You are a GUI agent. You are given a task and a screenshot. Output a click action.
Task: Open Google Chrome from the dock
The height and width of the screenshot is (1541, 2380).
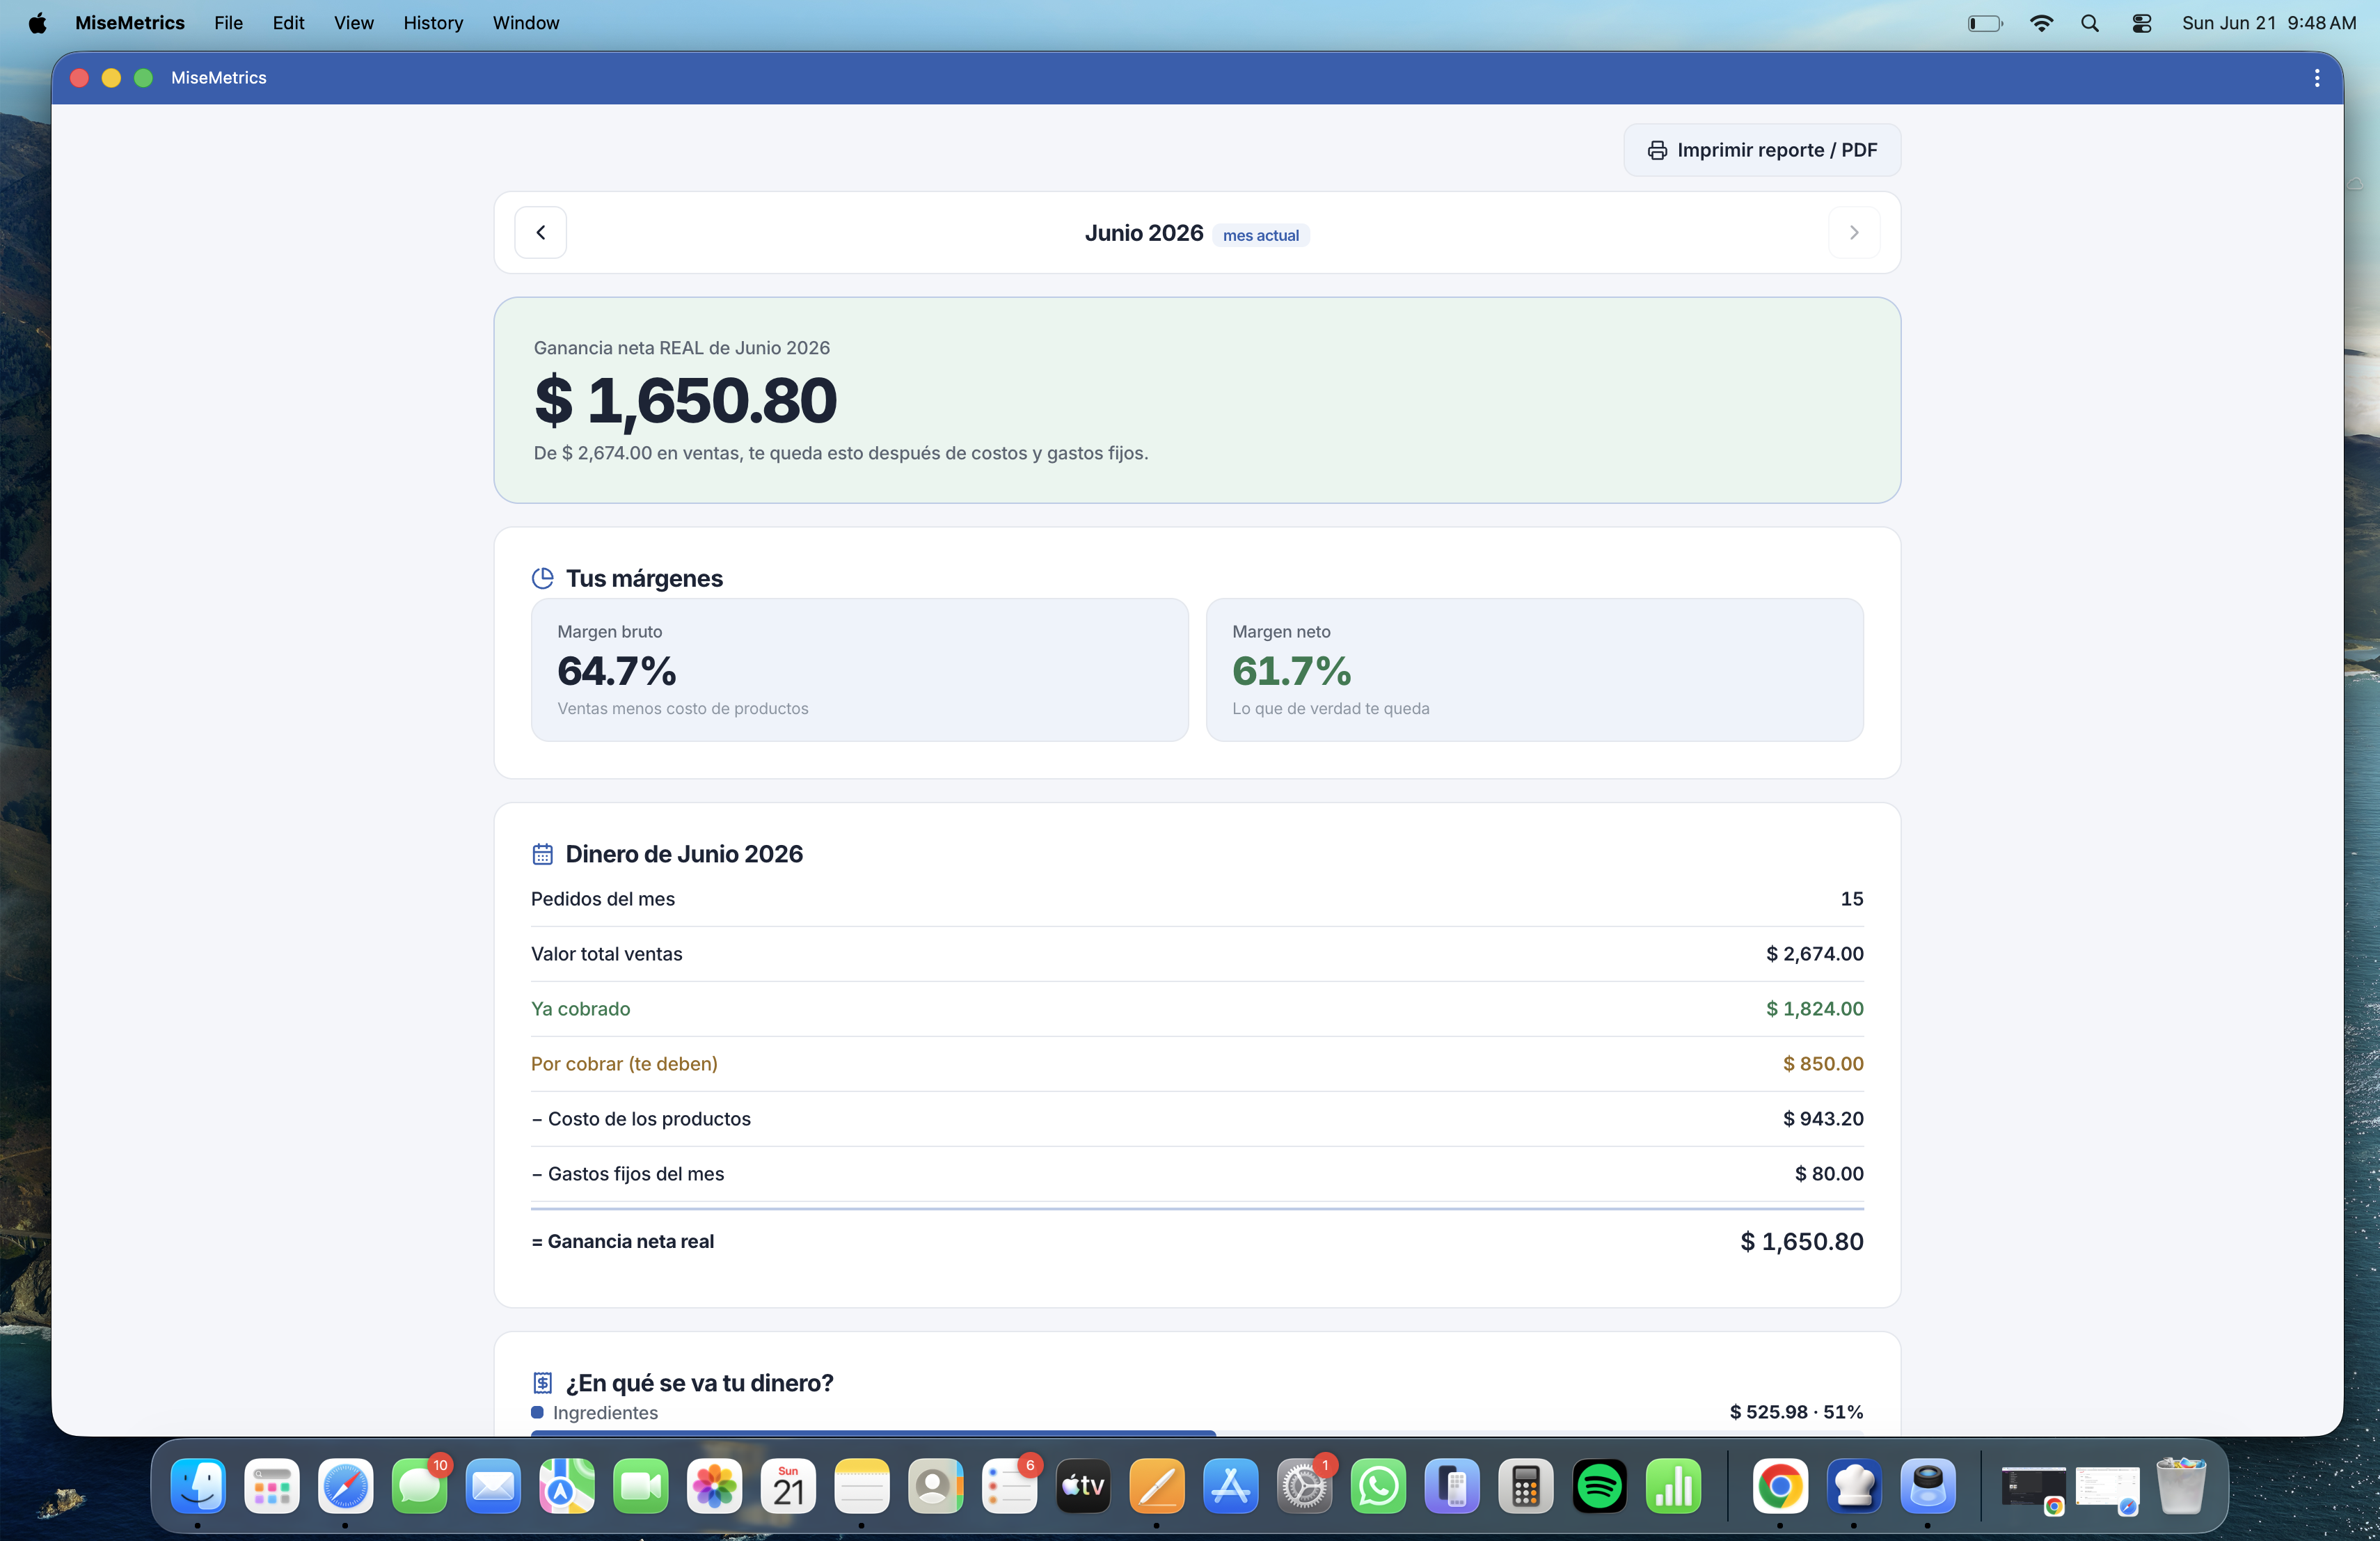[x=1780, y=1486]
